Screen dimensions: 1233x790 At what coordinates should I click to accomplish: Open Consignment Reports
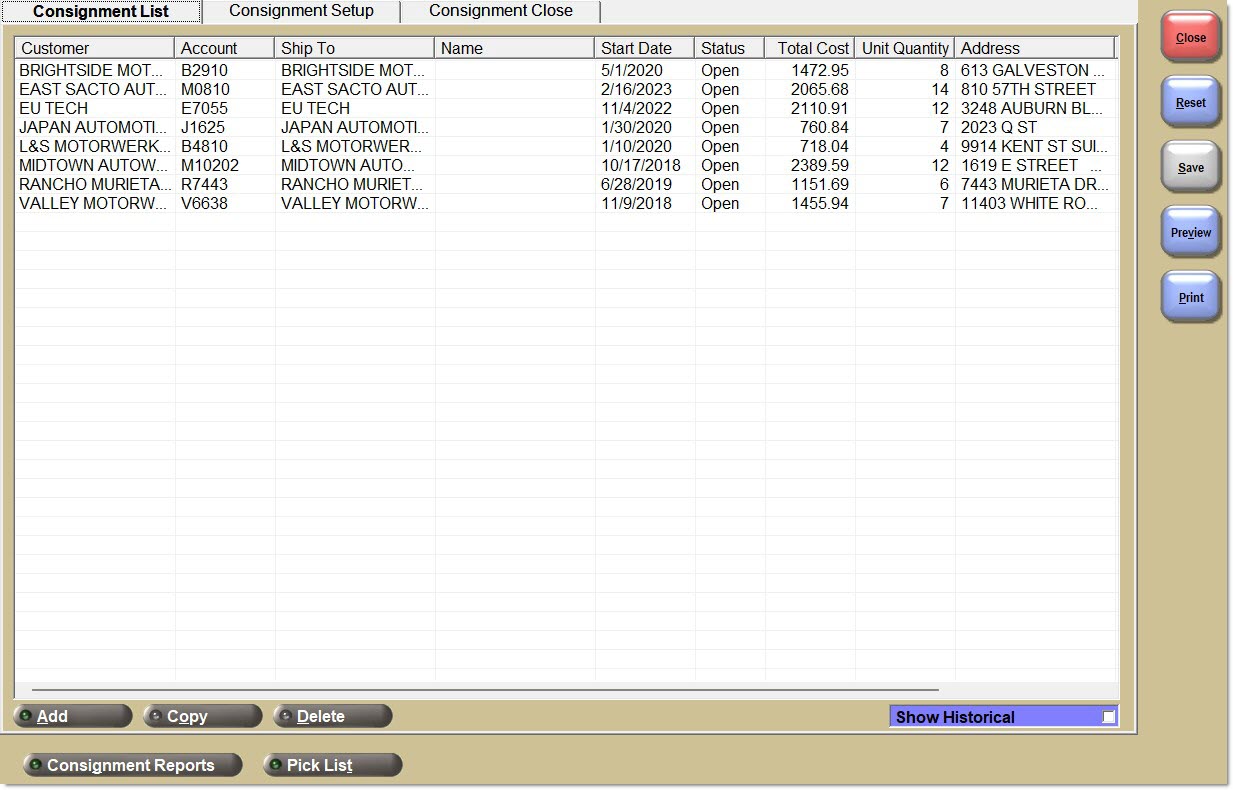click(132, 765)
